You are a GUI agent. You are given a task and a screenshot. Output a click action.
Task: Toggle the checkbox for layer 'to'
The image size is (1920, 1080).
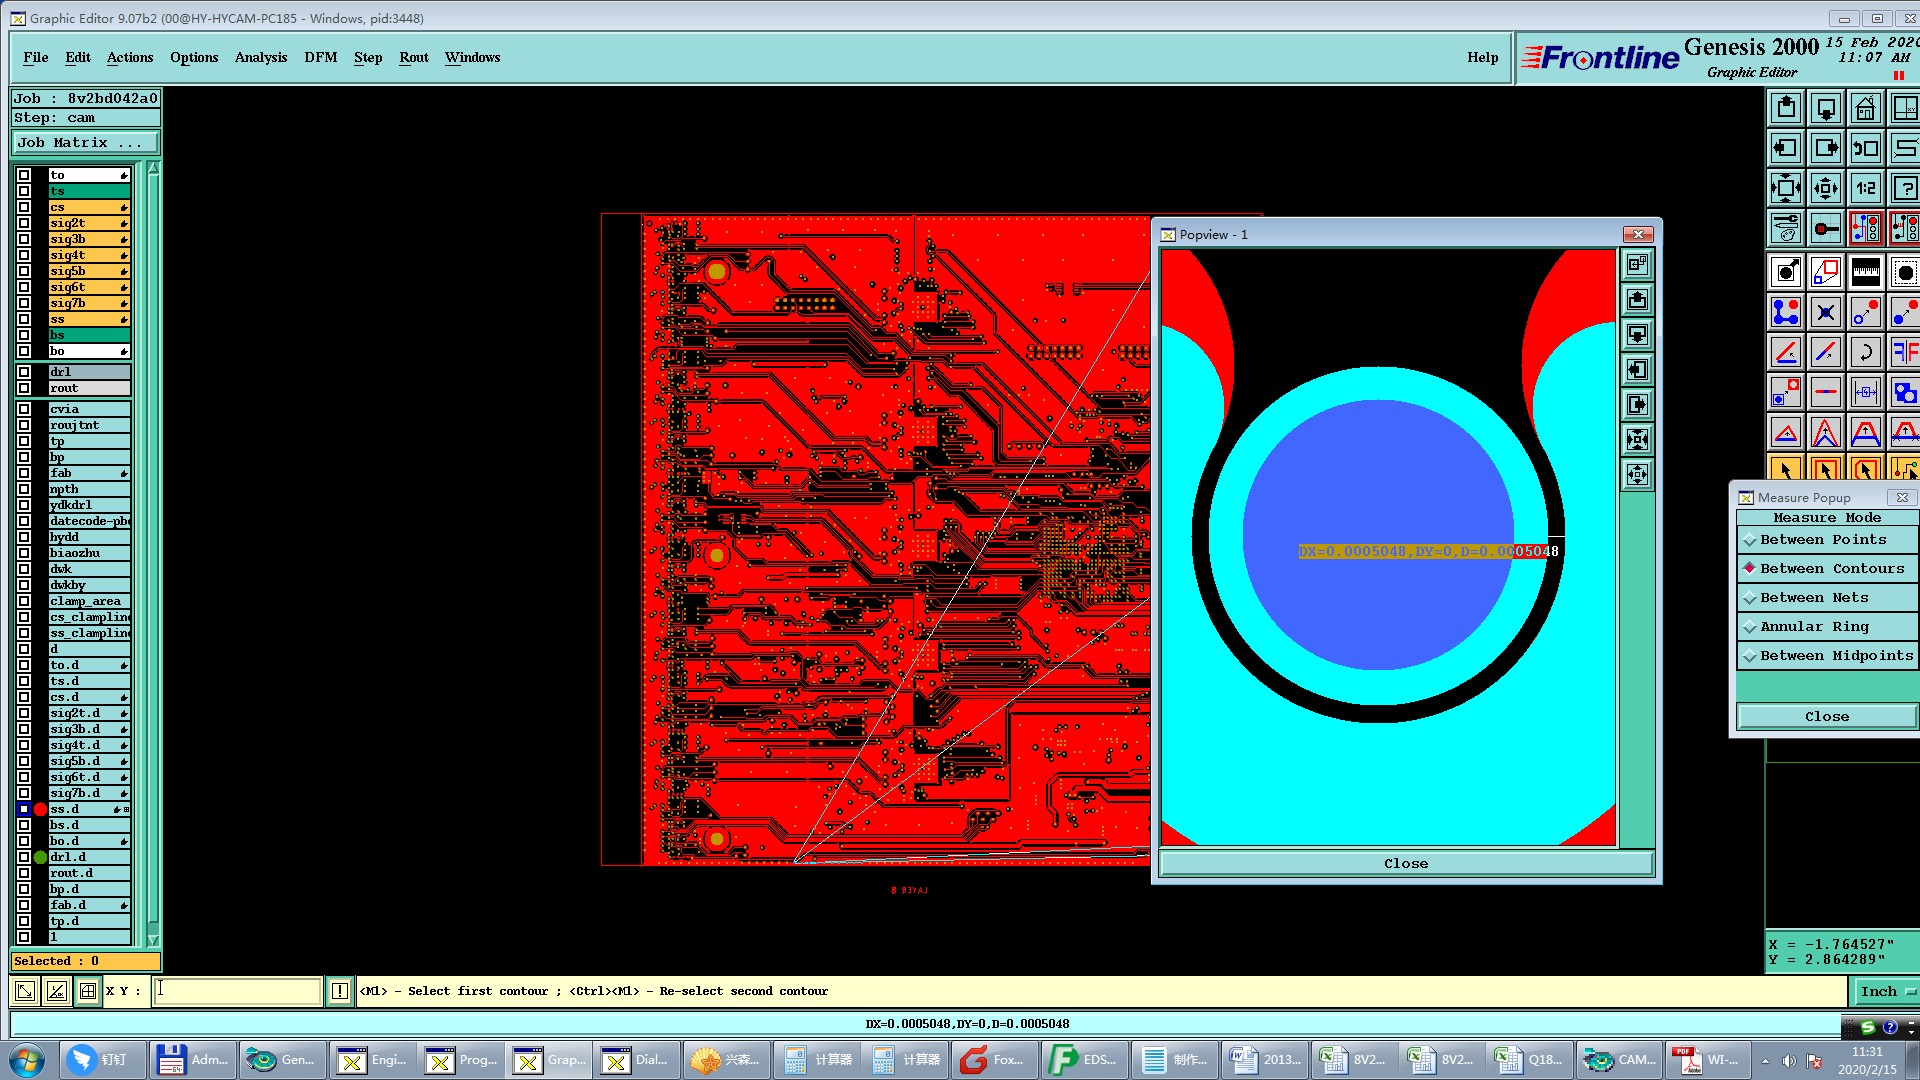coord(24,175)
